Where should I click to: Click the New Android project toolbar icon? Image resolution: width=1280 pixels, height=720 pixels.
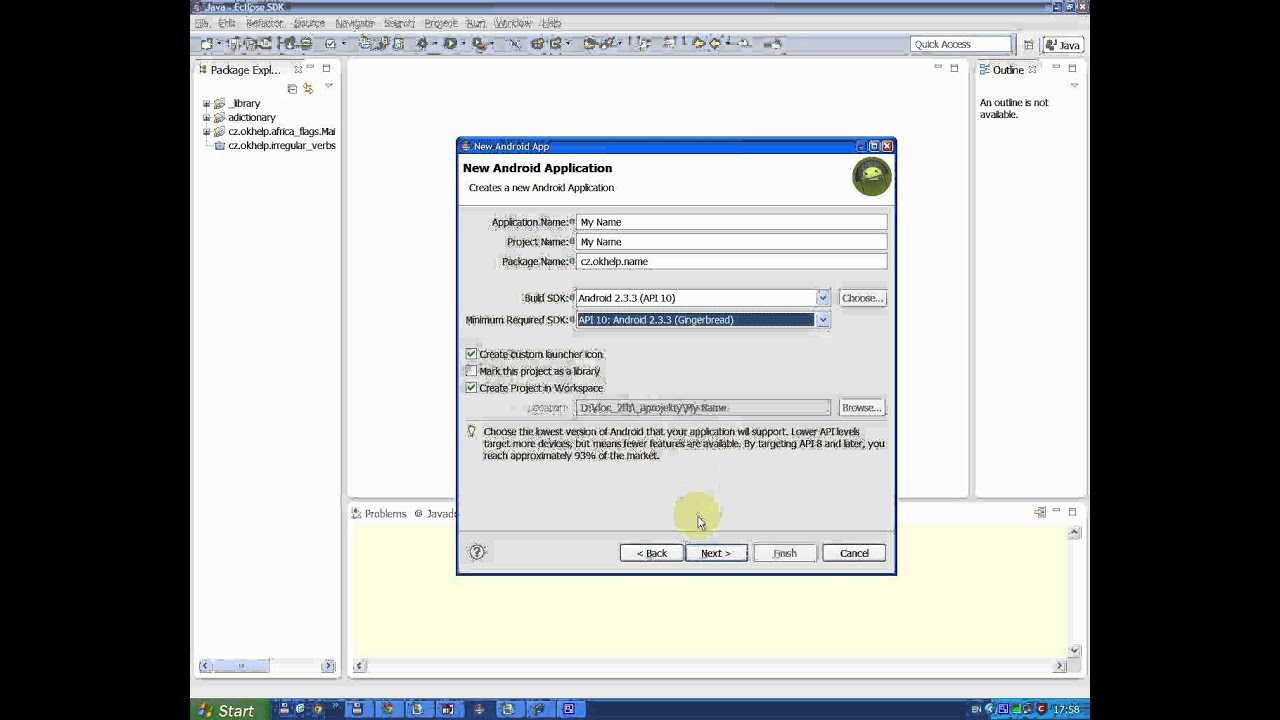(x=366, y=44)
